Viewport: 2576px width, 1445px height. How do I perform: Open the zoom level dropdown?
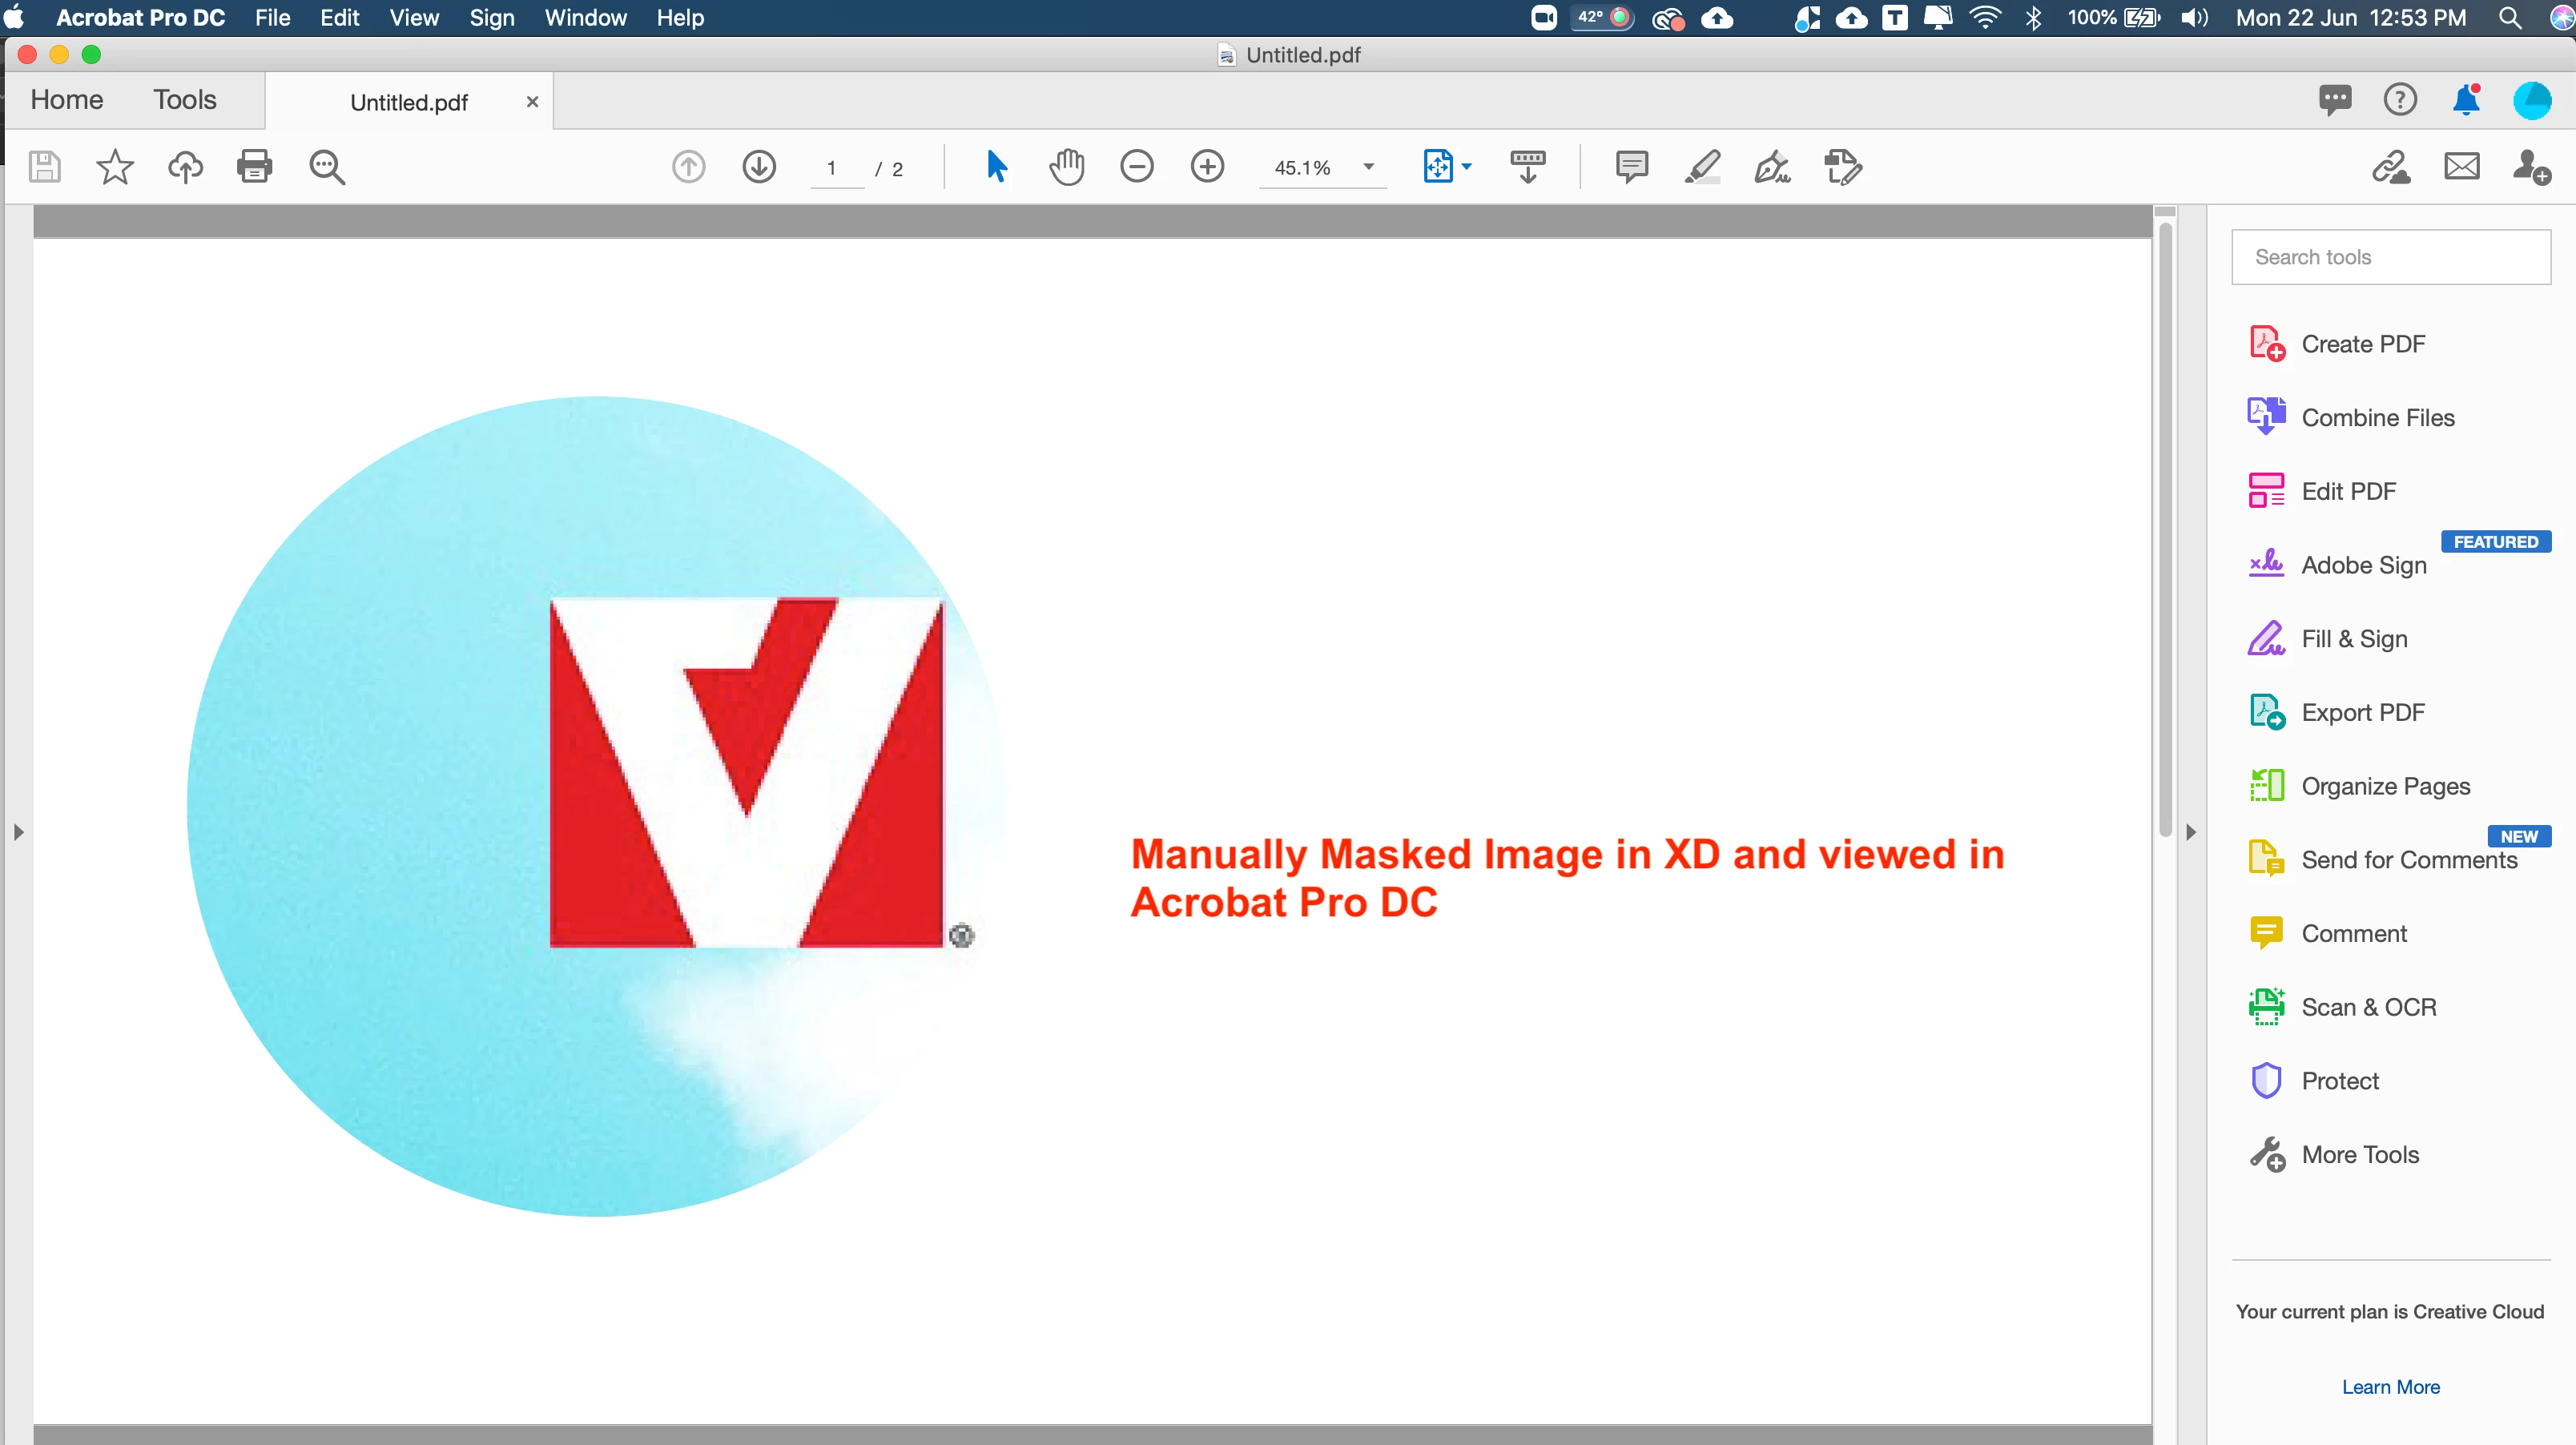click(x=1368, y=167)
